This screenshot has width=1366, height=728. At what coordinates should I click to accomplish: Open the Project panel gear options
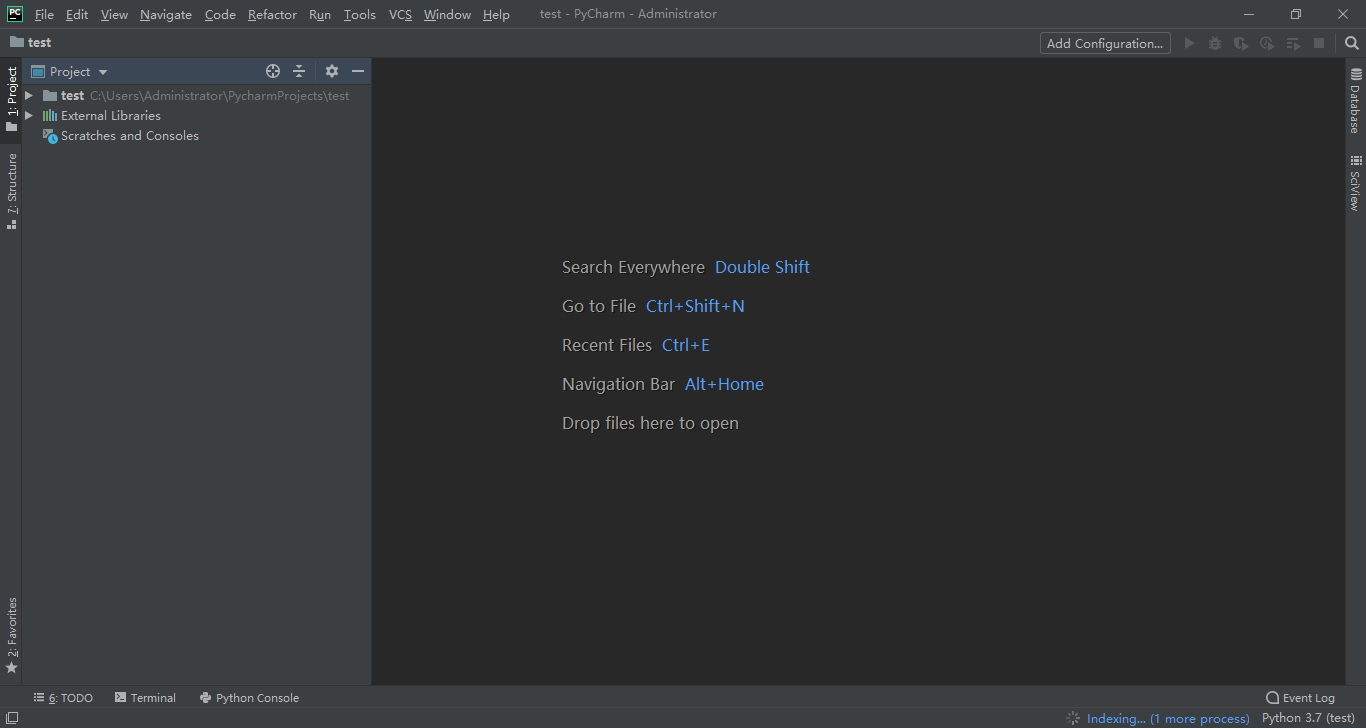click(332, 71)
